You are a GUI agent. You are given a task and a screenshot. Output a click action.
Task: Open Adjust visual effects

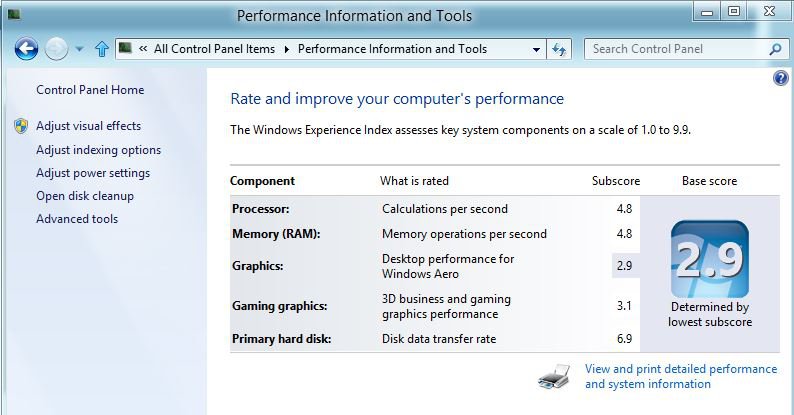click(x=89, y=126)
